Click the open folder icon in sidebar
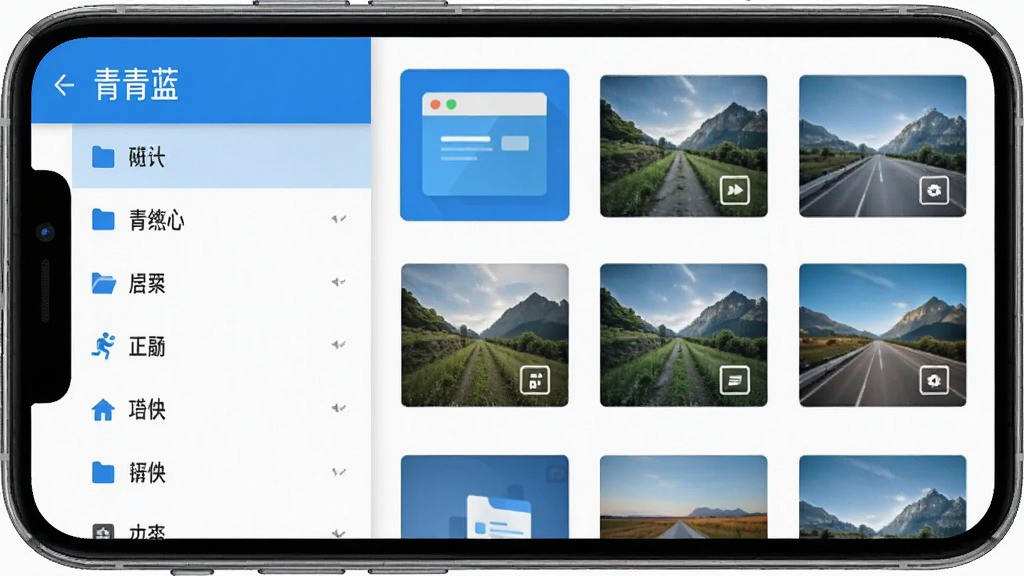This screenshot has height=576, width=1024. [103, 283]
